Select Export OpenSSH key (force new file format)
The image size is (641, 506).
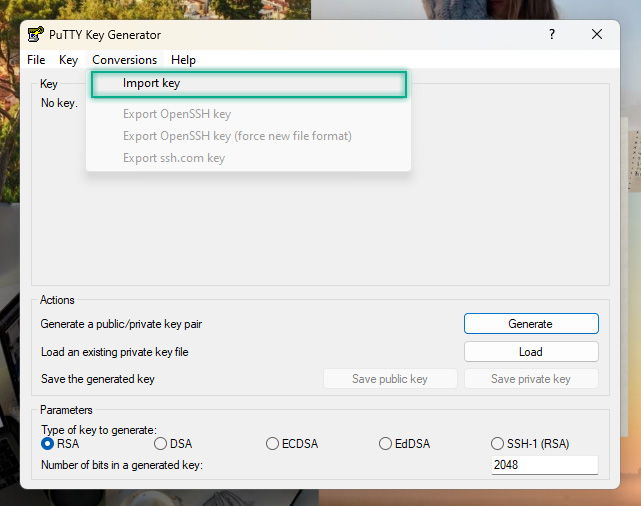point(249,136)
